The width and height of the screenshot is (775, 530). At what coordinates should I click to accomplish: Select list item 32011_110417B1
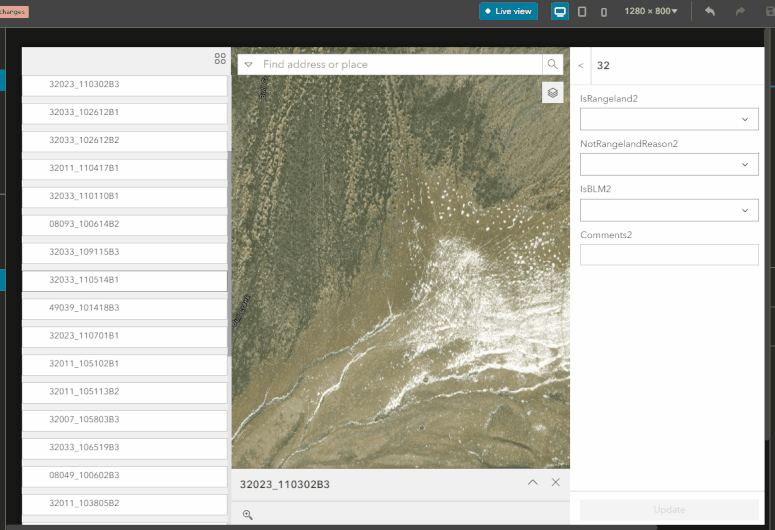pos(125,169)
